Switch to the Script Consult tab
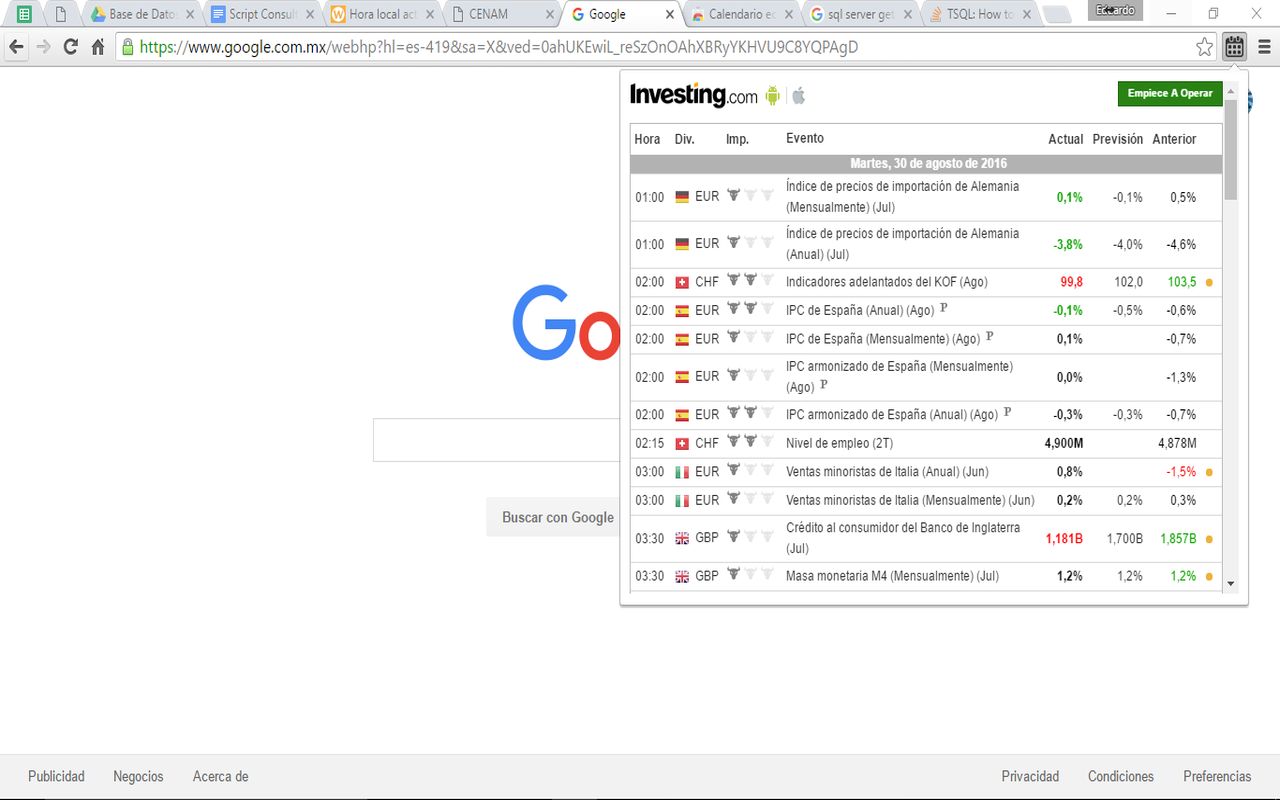 [x=262, y=15]
